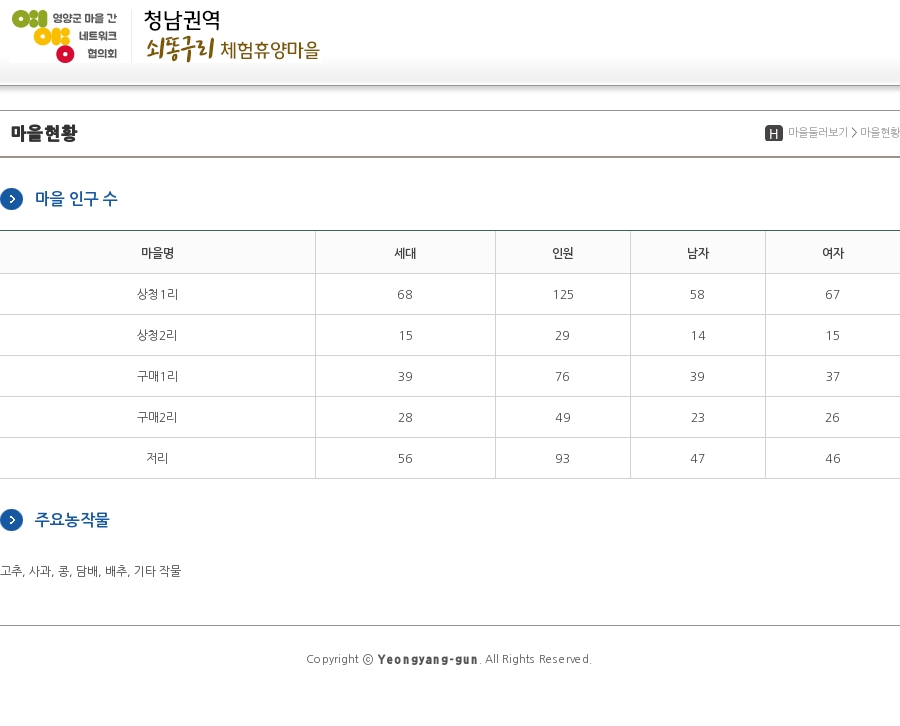Click the blue arrow icon beside 마을 인구 수
Image resolution: width=900 pixels, height=726 pixels.
[x=11, y=199]
